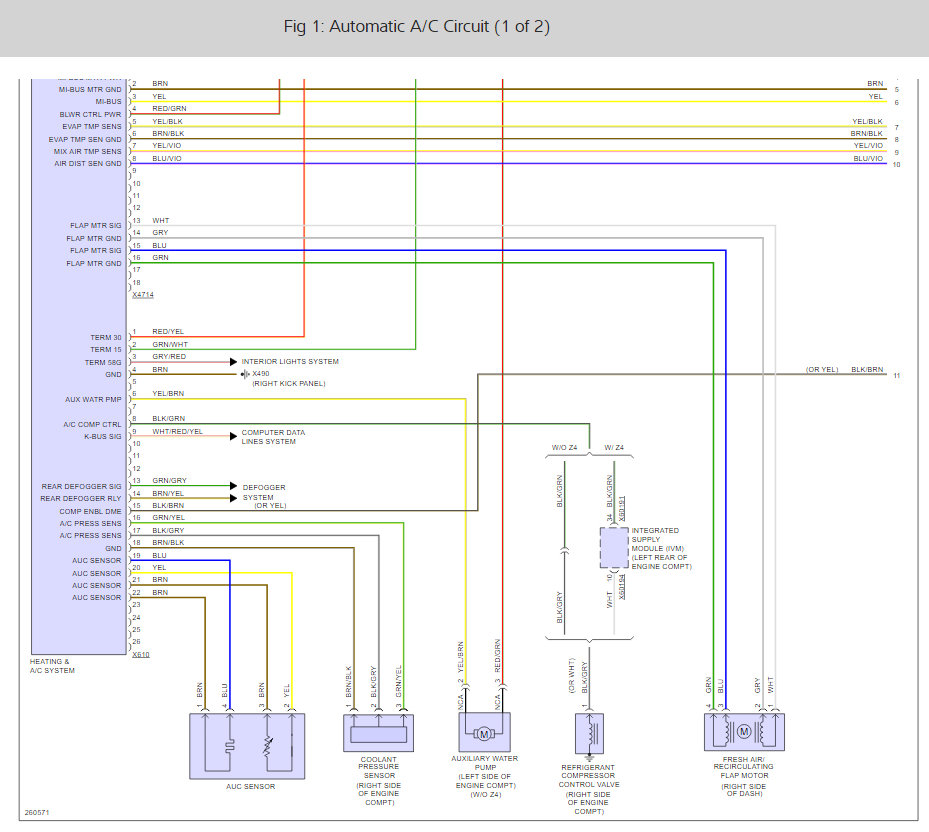This screenshot has width=929, height=832.
Task: Click the 'W/ Z4' option label
Action: pyautogui.click(x=614, y=447)
